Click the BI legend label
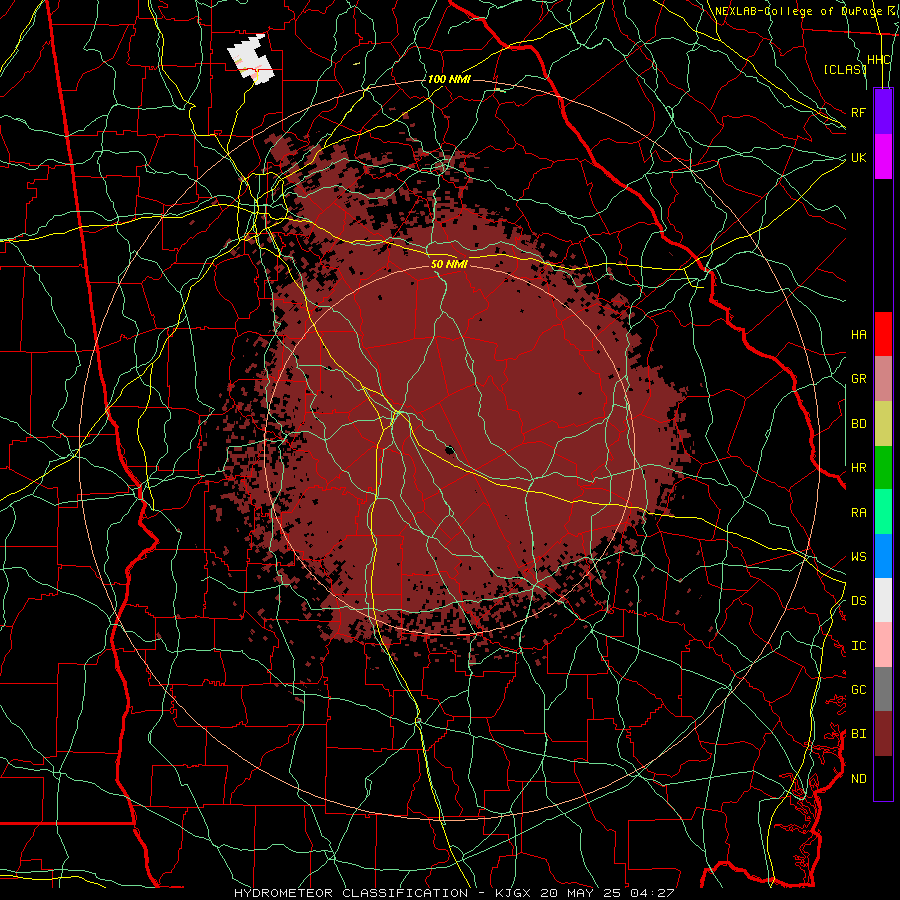 [x=858, y=734]
